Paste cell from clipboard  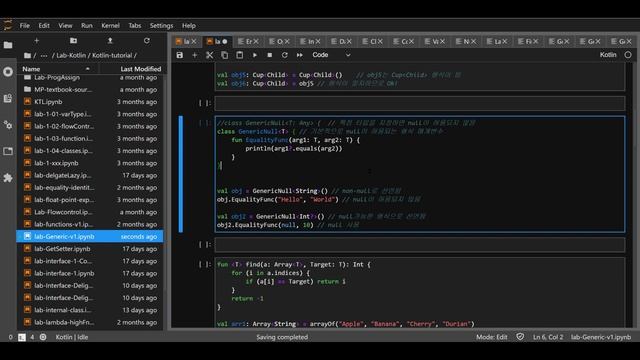click(240, 55)
